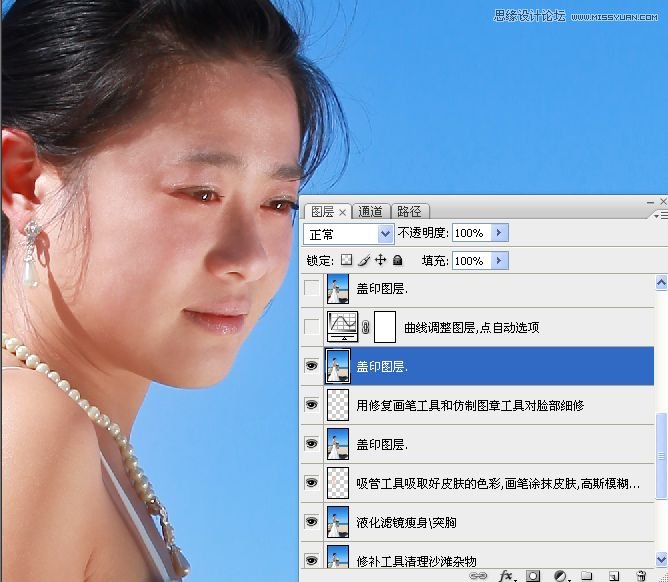668x582 pixels.
Task: Click the curves adjustment layer icon
Action: pos(343,327)
